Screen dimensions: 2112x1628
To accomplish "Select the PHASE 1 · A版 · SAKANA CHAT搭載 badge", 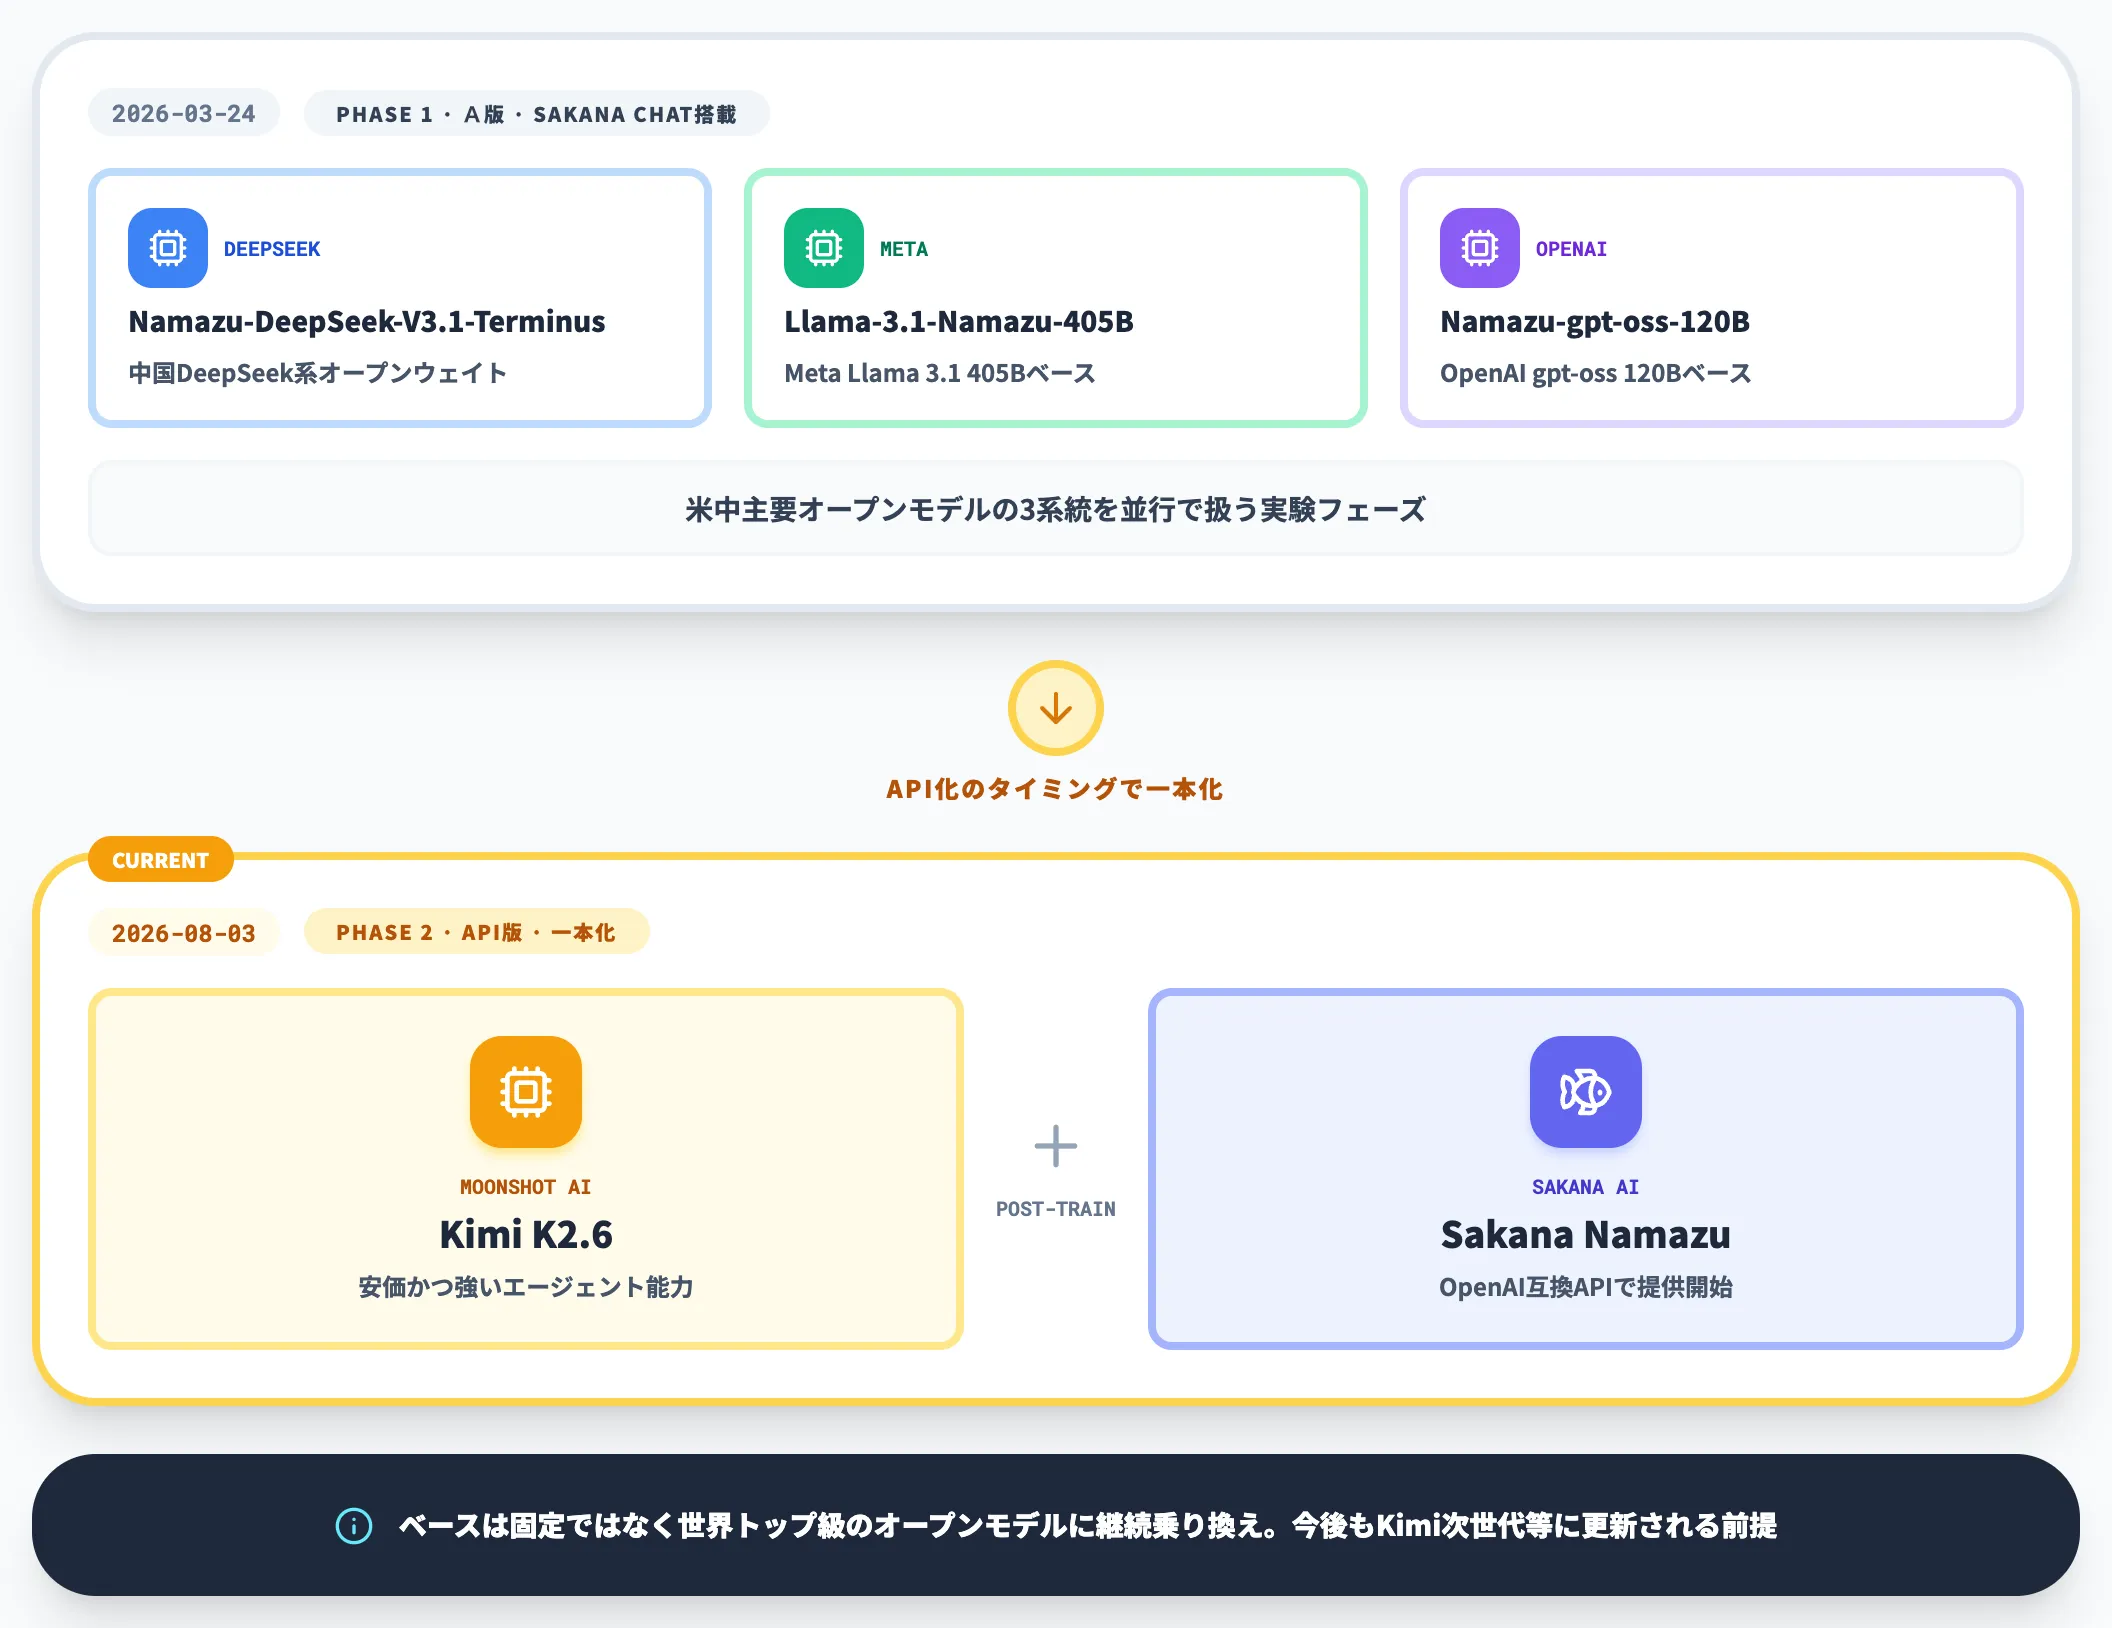I will (x=537, y=114).
